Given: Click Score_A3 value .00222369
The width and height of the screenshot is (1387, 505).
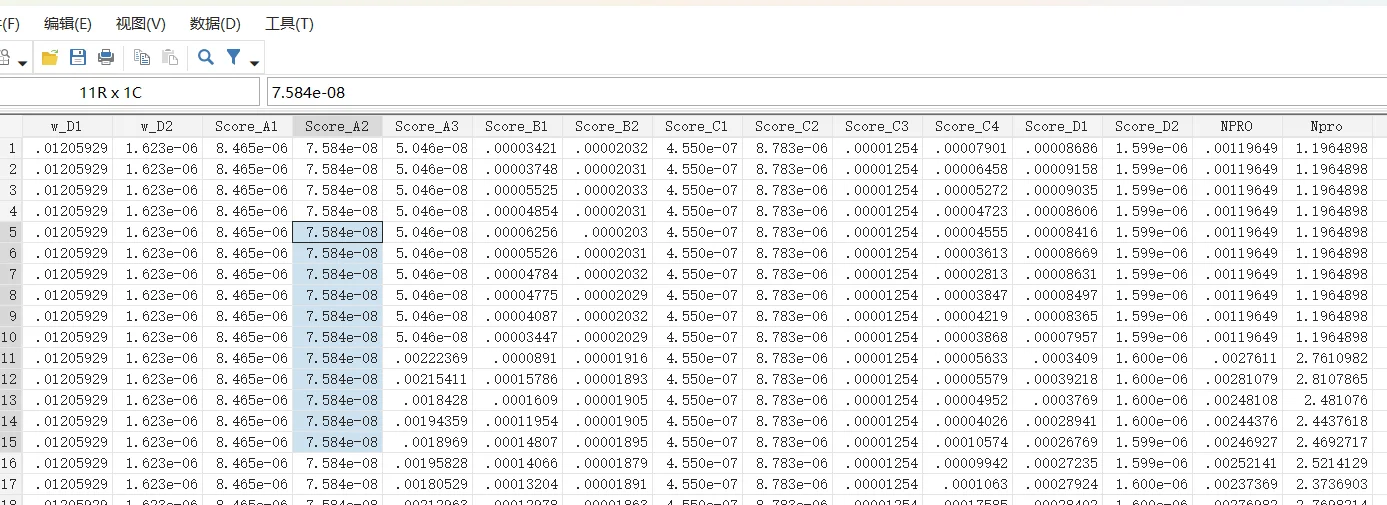Looking at the screenshot, I should [427, 358].
